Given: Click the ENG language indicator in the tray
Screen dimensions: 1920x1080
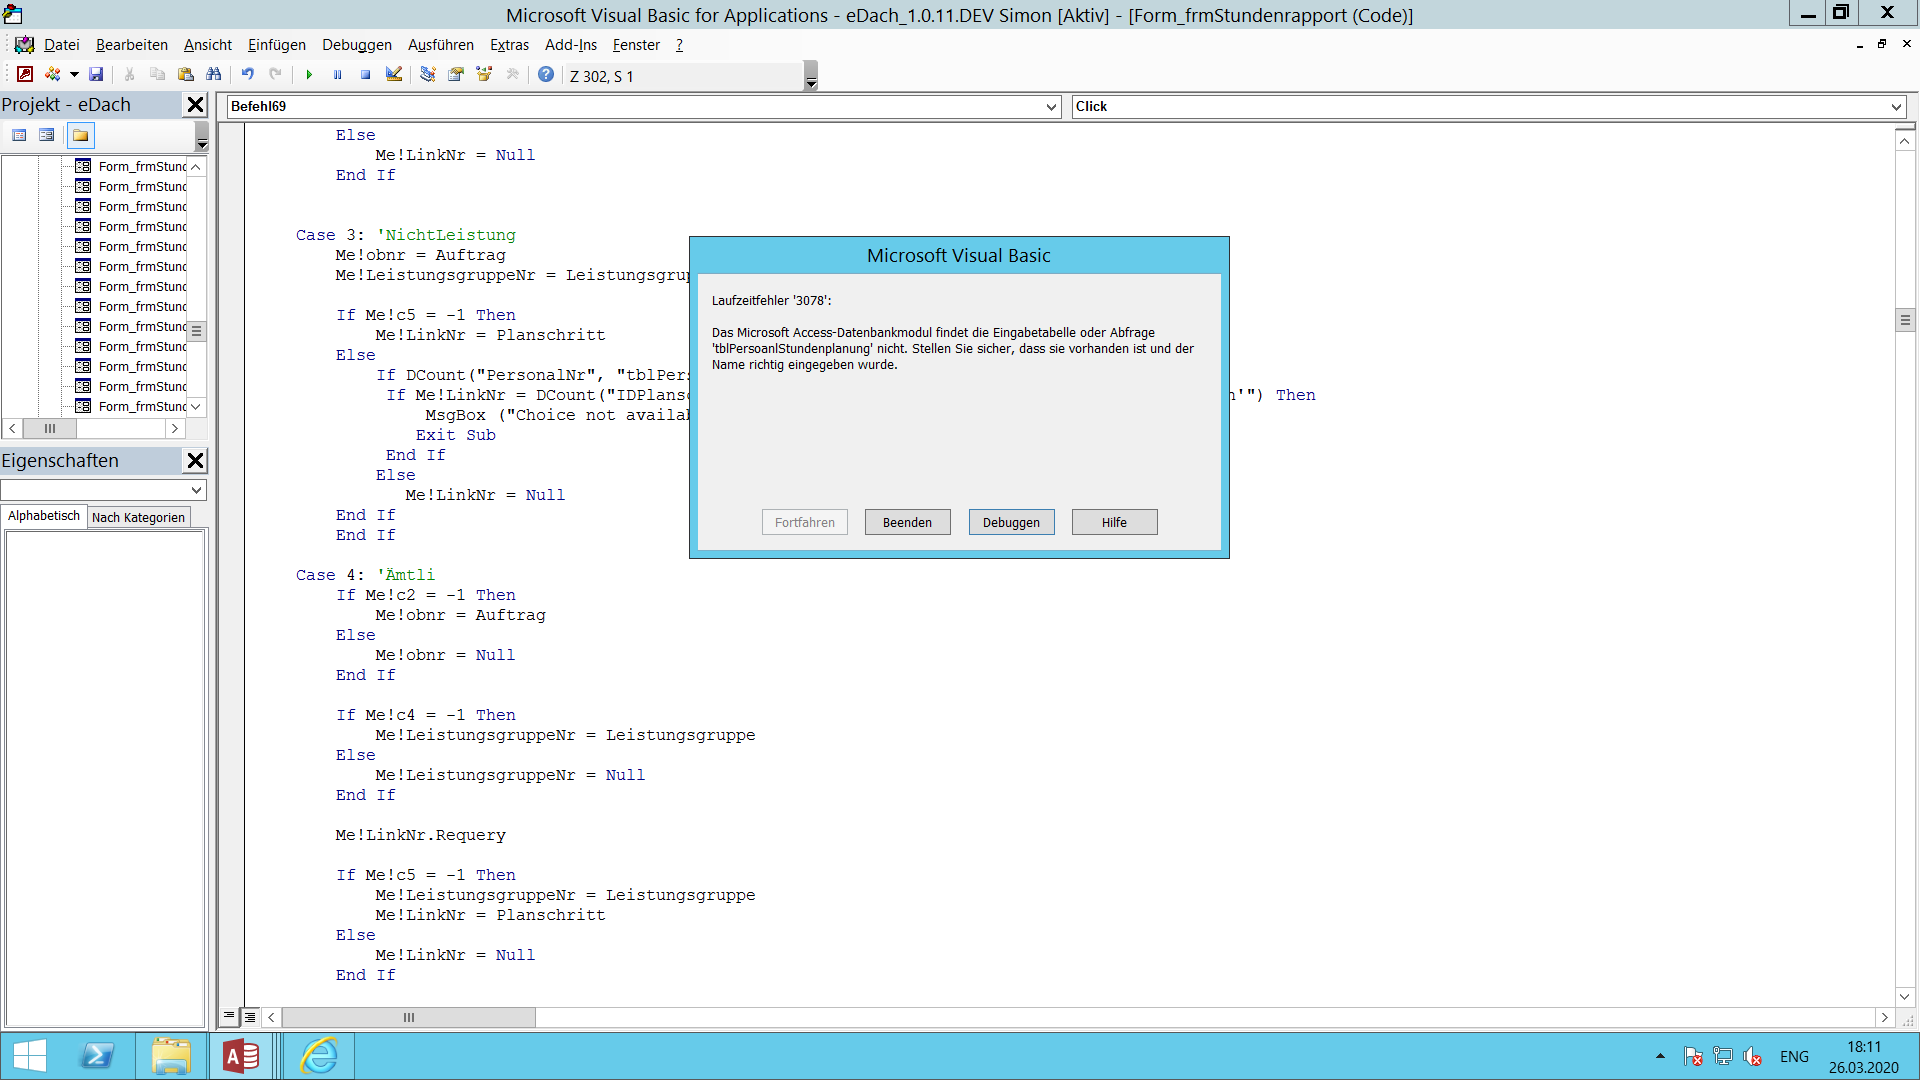Looking at the screenshot, I should pyautogui.click(x=1794, y=1057).
